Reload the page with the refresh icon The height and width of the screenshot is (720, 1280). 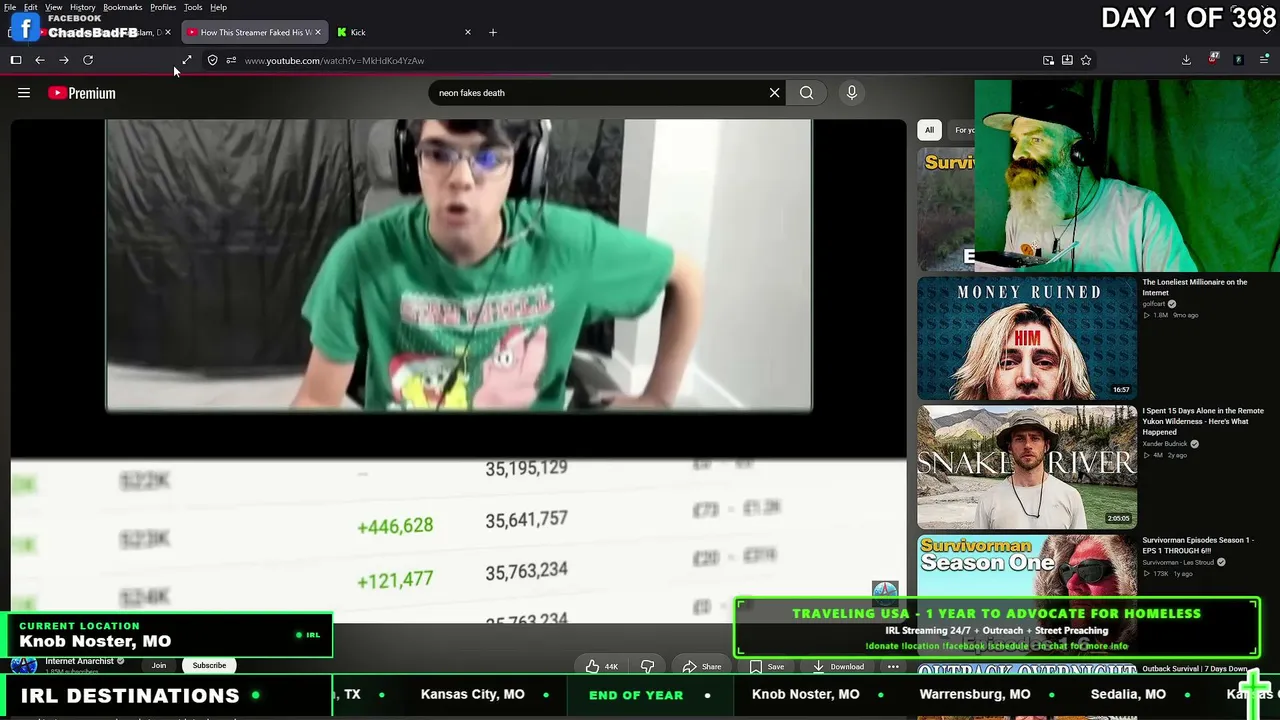pyautogui.click(x=88, y=60)
